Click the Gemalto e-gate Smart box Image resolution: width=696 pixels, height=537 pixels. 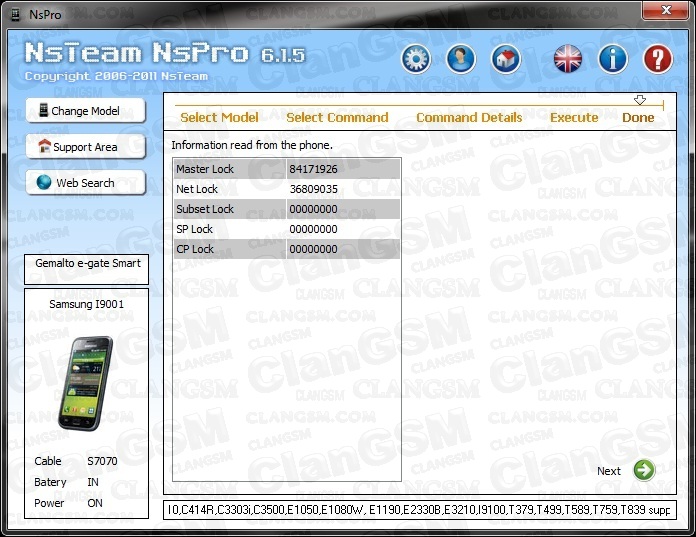[x=87, y=269]
